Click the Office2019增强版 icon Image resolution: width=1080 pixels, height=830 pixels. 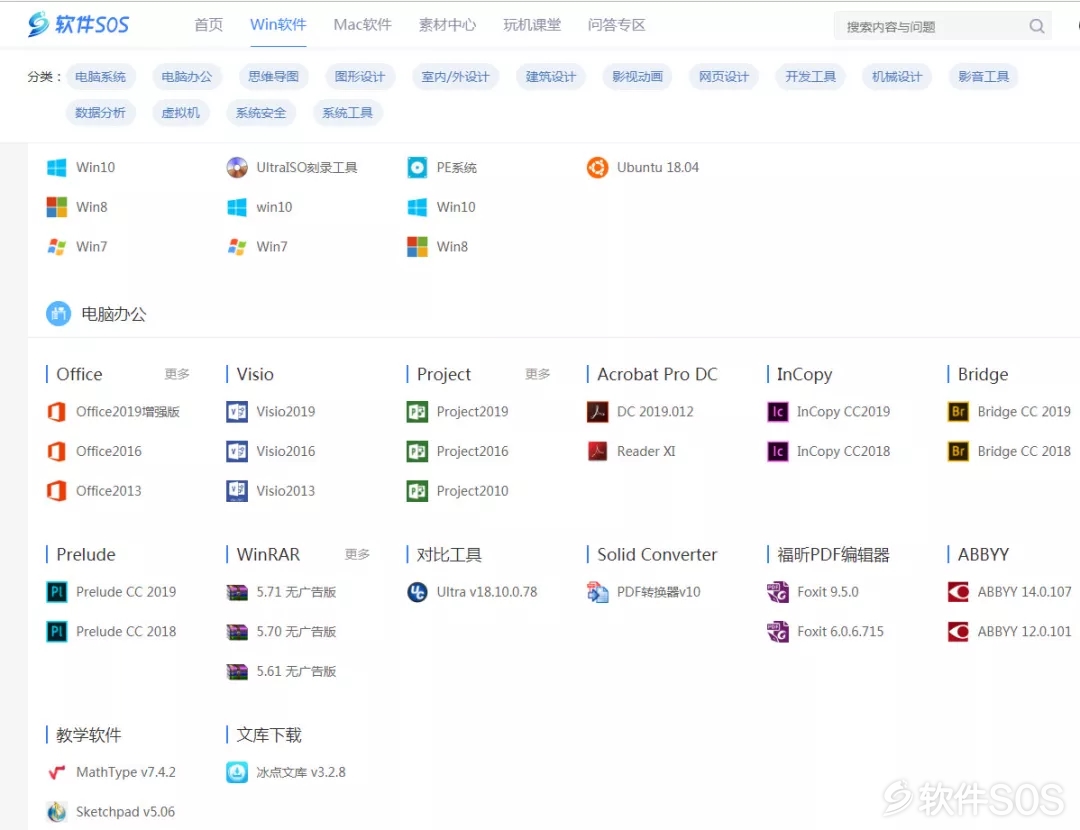56,412
